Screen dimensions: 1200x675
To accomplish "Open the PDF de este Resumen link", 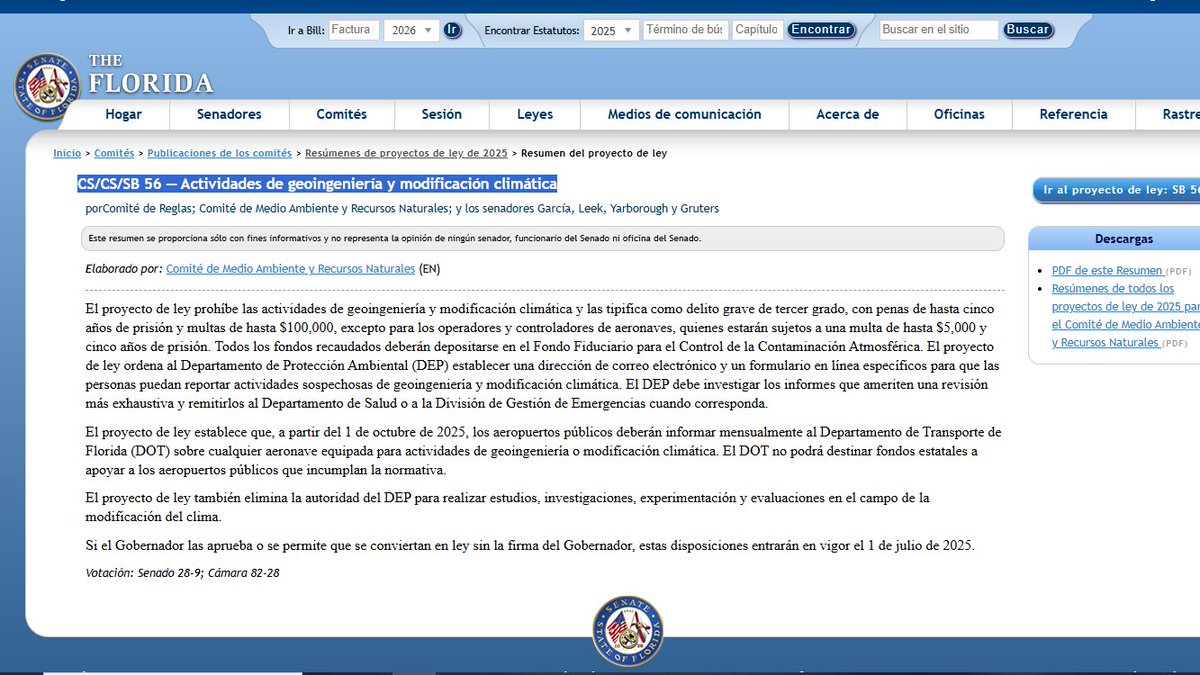I will (x=1107, y=271).
